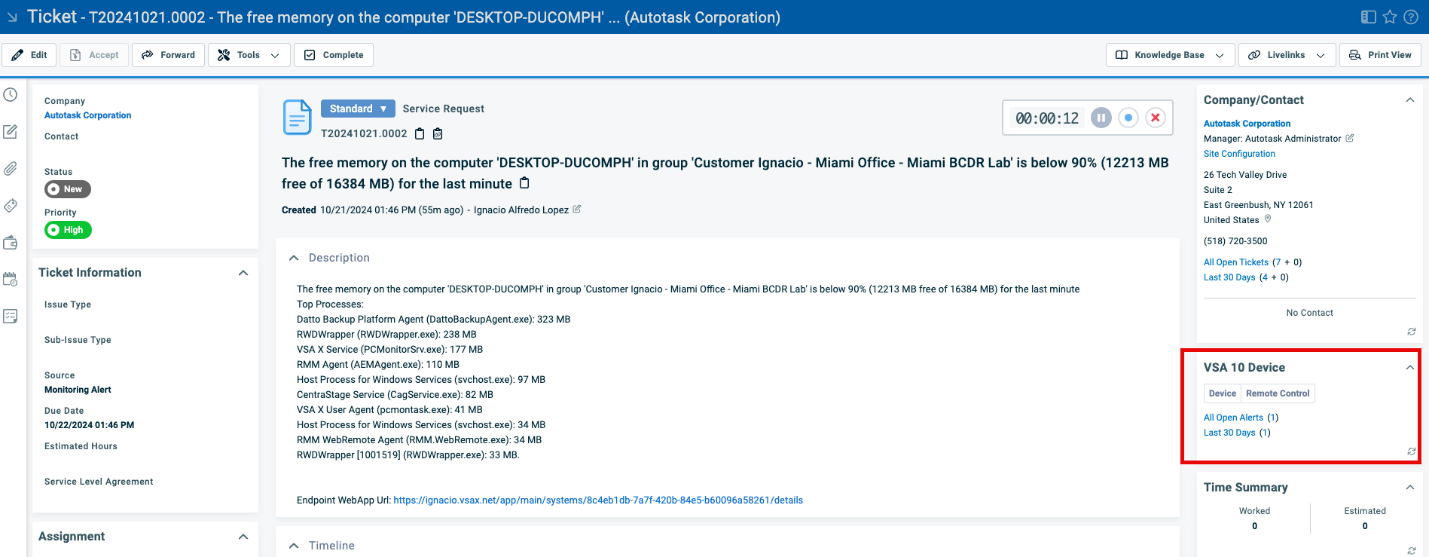Click the timer record button

click(1128, 118)
